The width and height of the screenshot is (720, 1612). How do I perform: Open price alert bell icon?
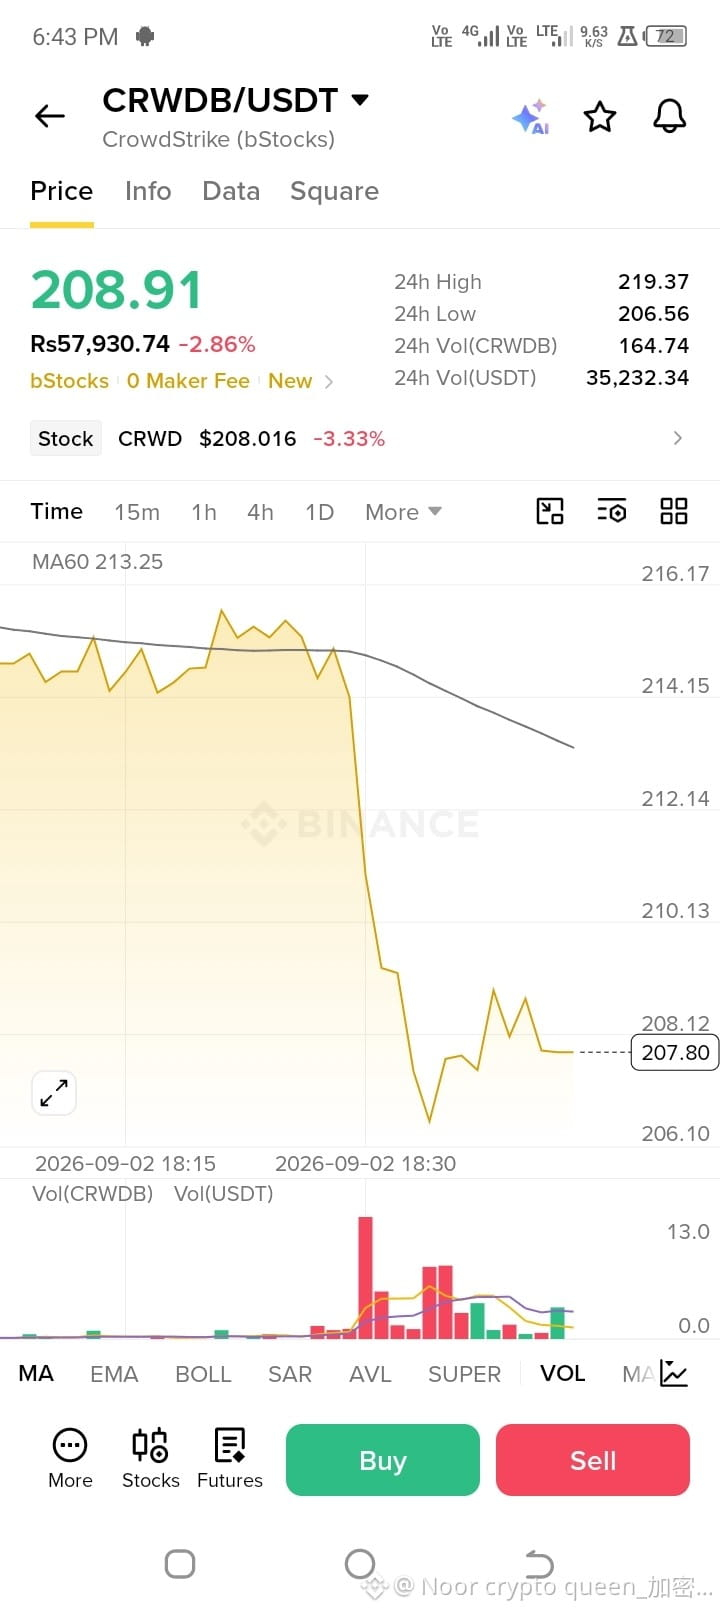[670, 117]
